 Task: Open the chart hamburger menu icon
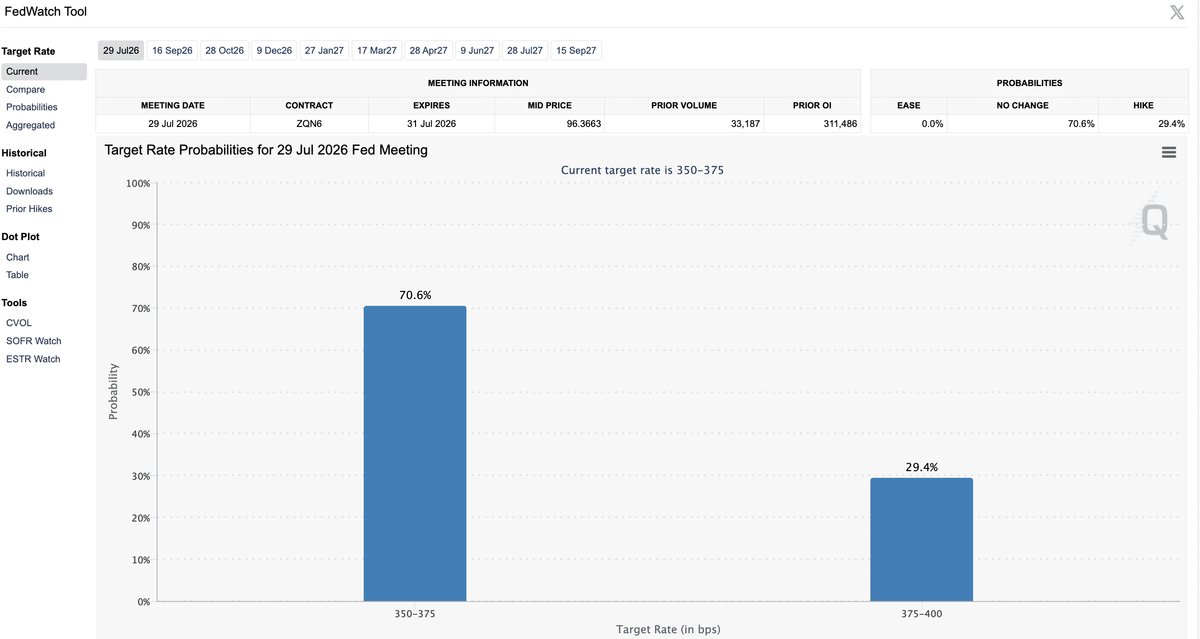point(1169,152)
